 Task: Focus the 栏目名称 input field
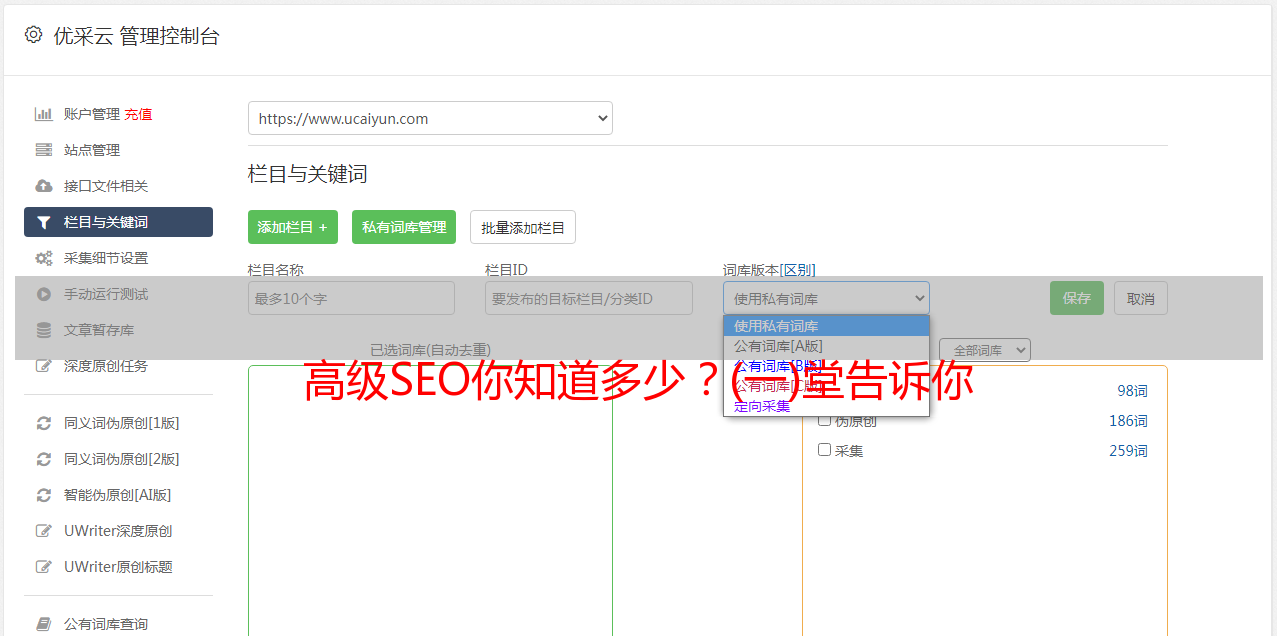(x=351, y=298)
